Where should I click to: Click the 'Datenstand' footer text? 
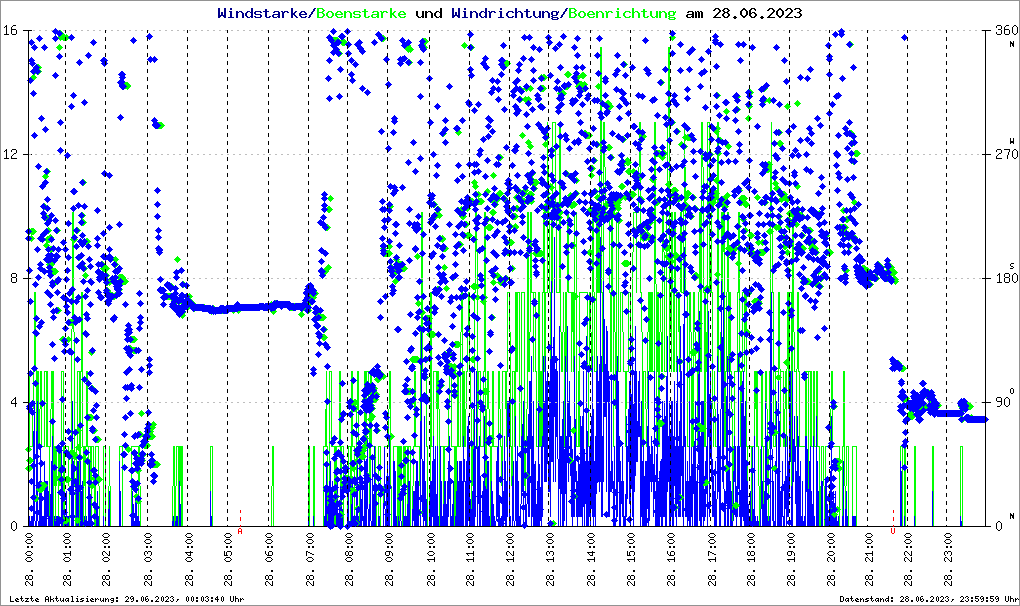(867, 599)
